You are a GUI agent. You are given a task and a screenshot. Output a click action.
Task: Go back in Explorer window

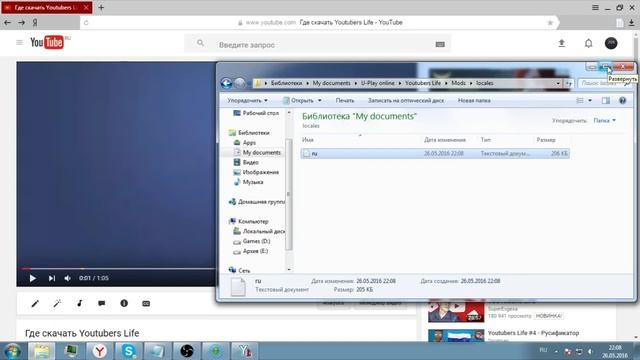[x=227, y=83]
